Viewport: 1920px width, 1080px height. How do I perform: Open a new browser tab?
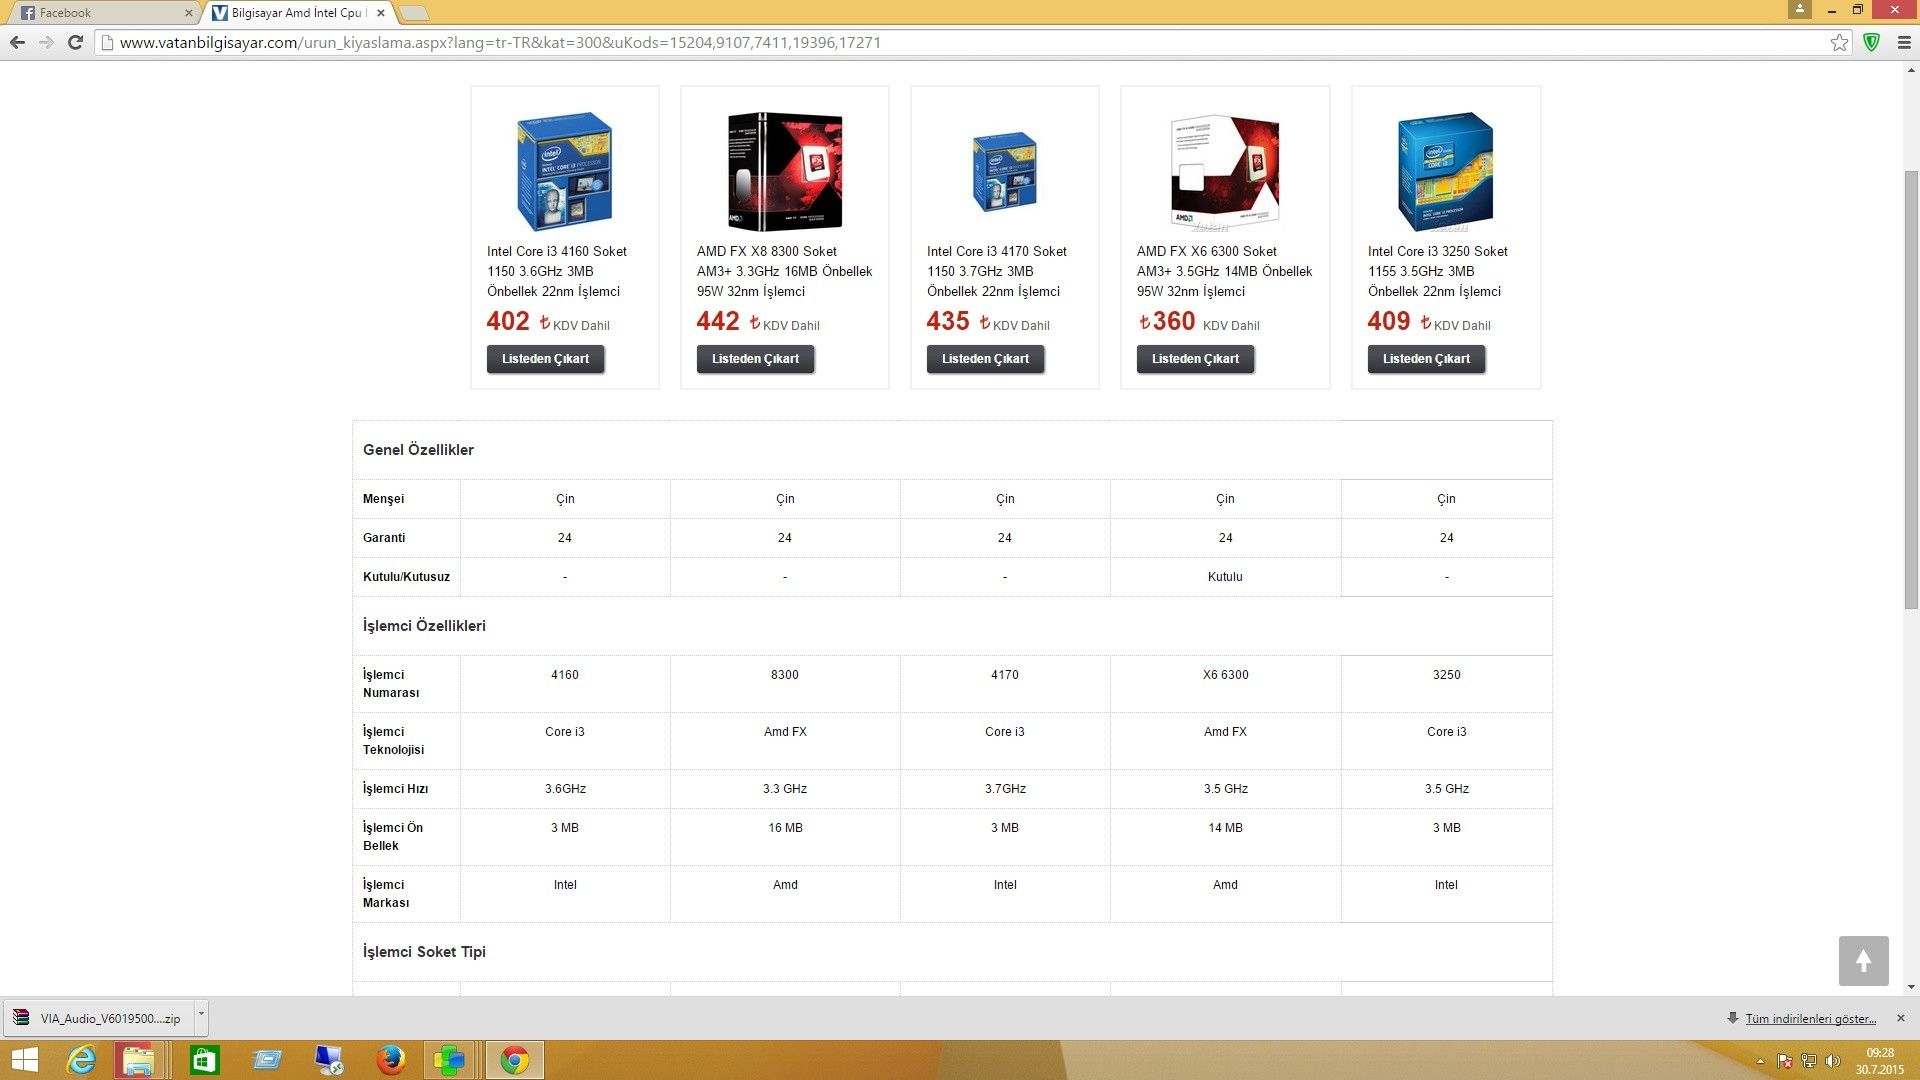click(414, 13)
